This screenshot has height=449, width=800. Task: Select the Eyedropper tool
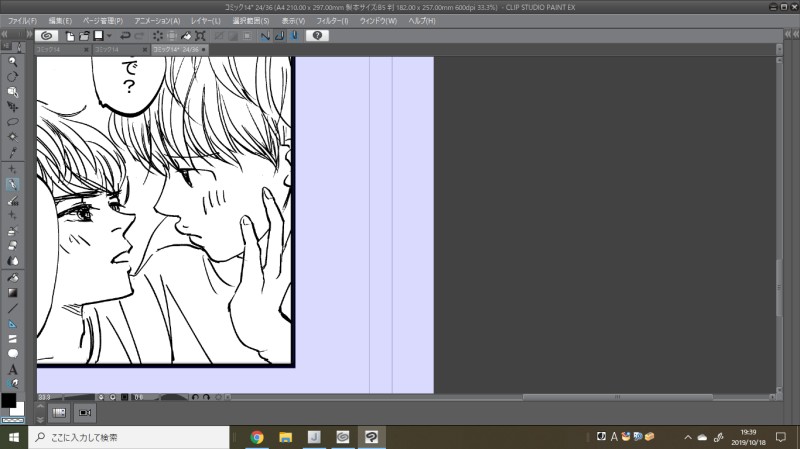pyautogui.click(x=13, y=152)
